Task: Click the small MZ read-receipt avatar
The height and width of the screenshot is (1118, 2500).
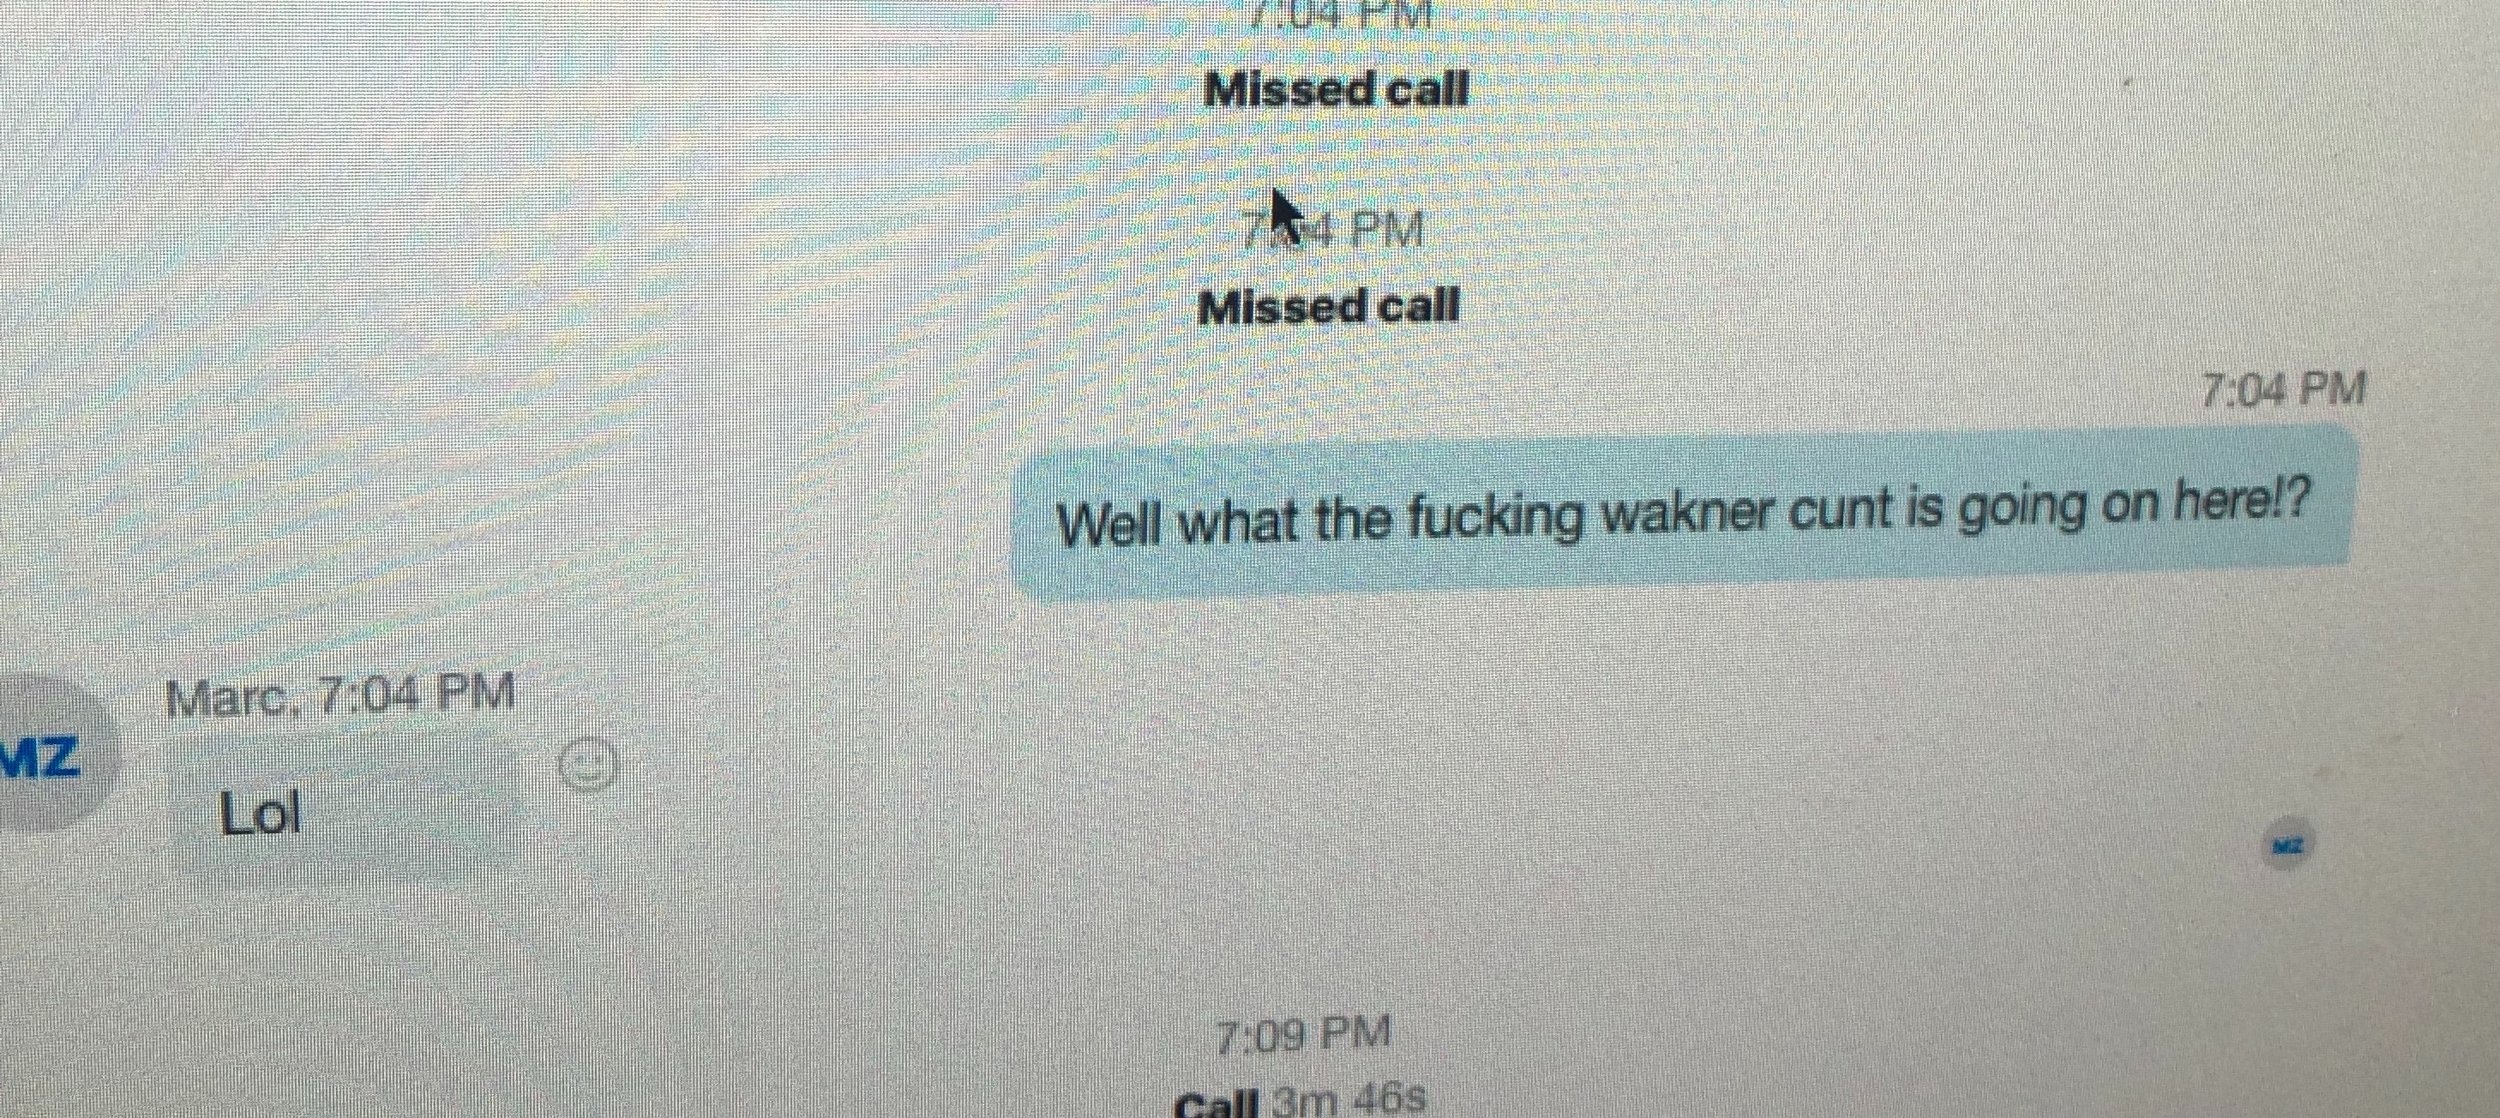Action: click(x=2285, y=847)
